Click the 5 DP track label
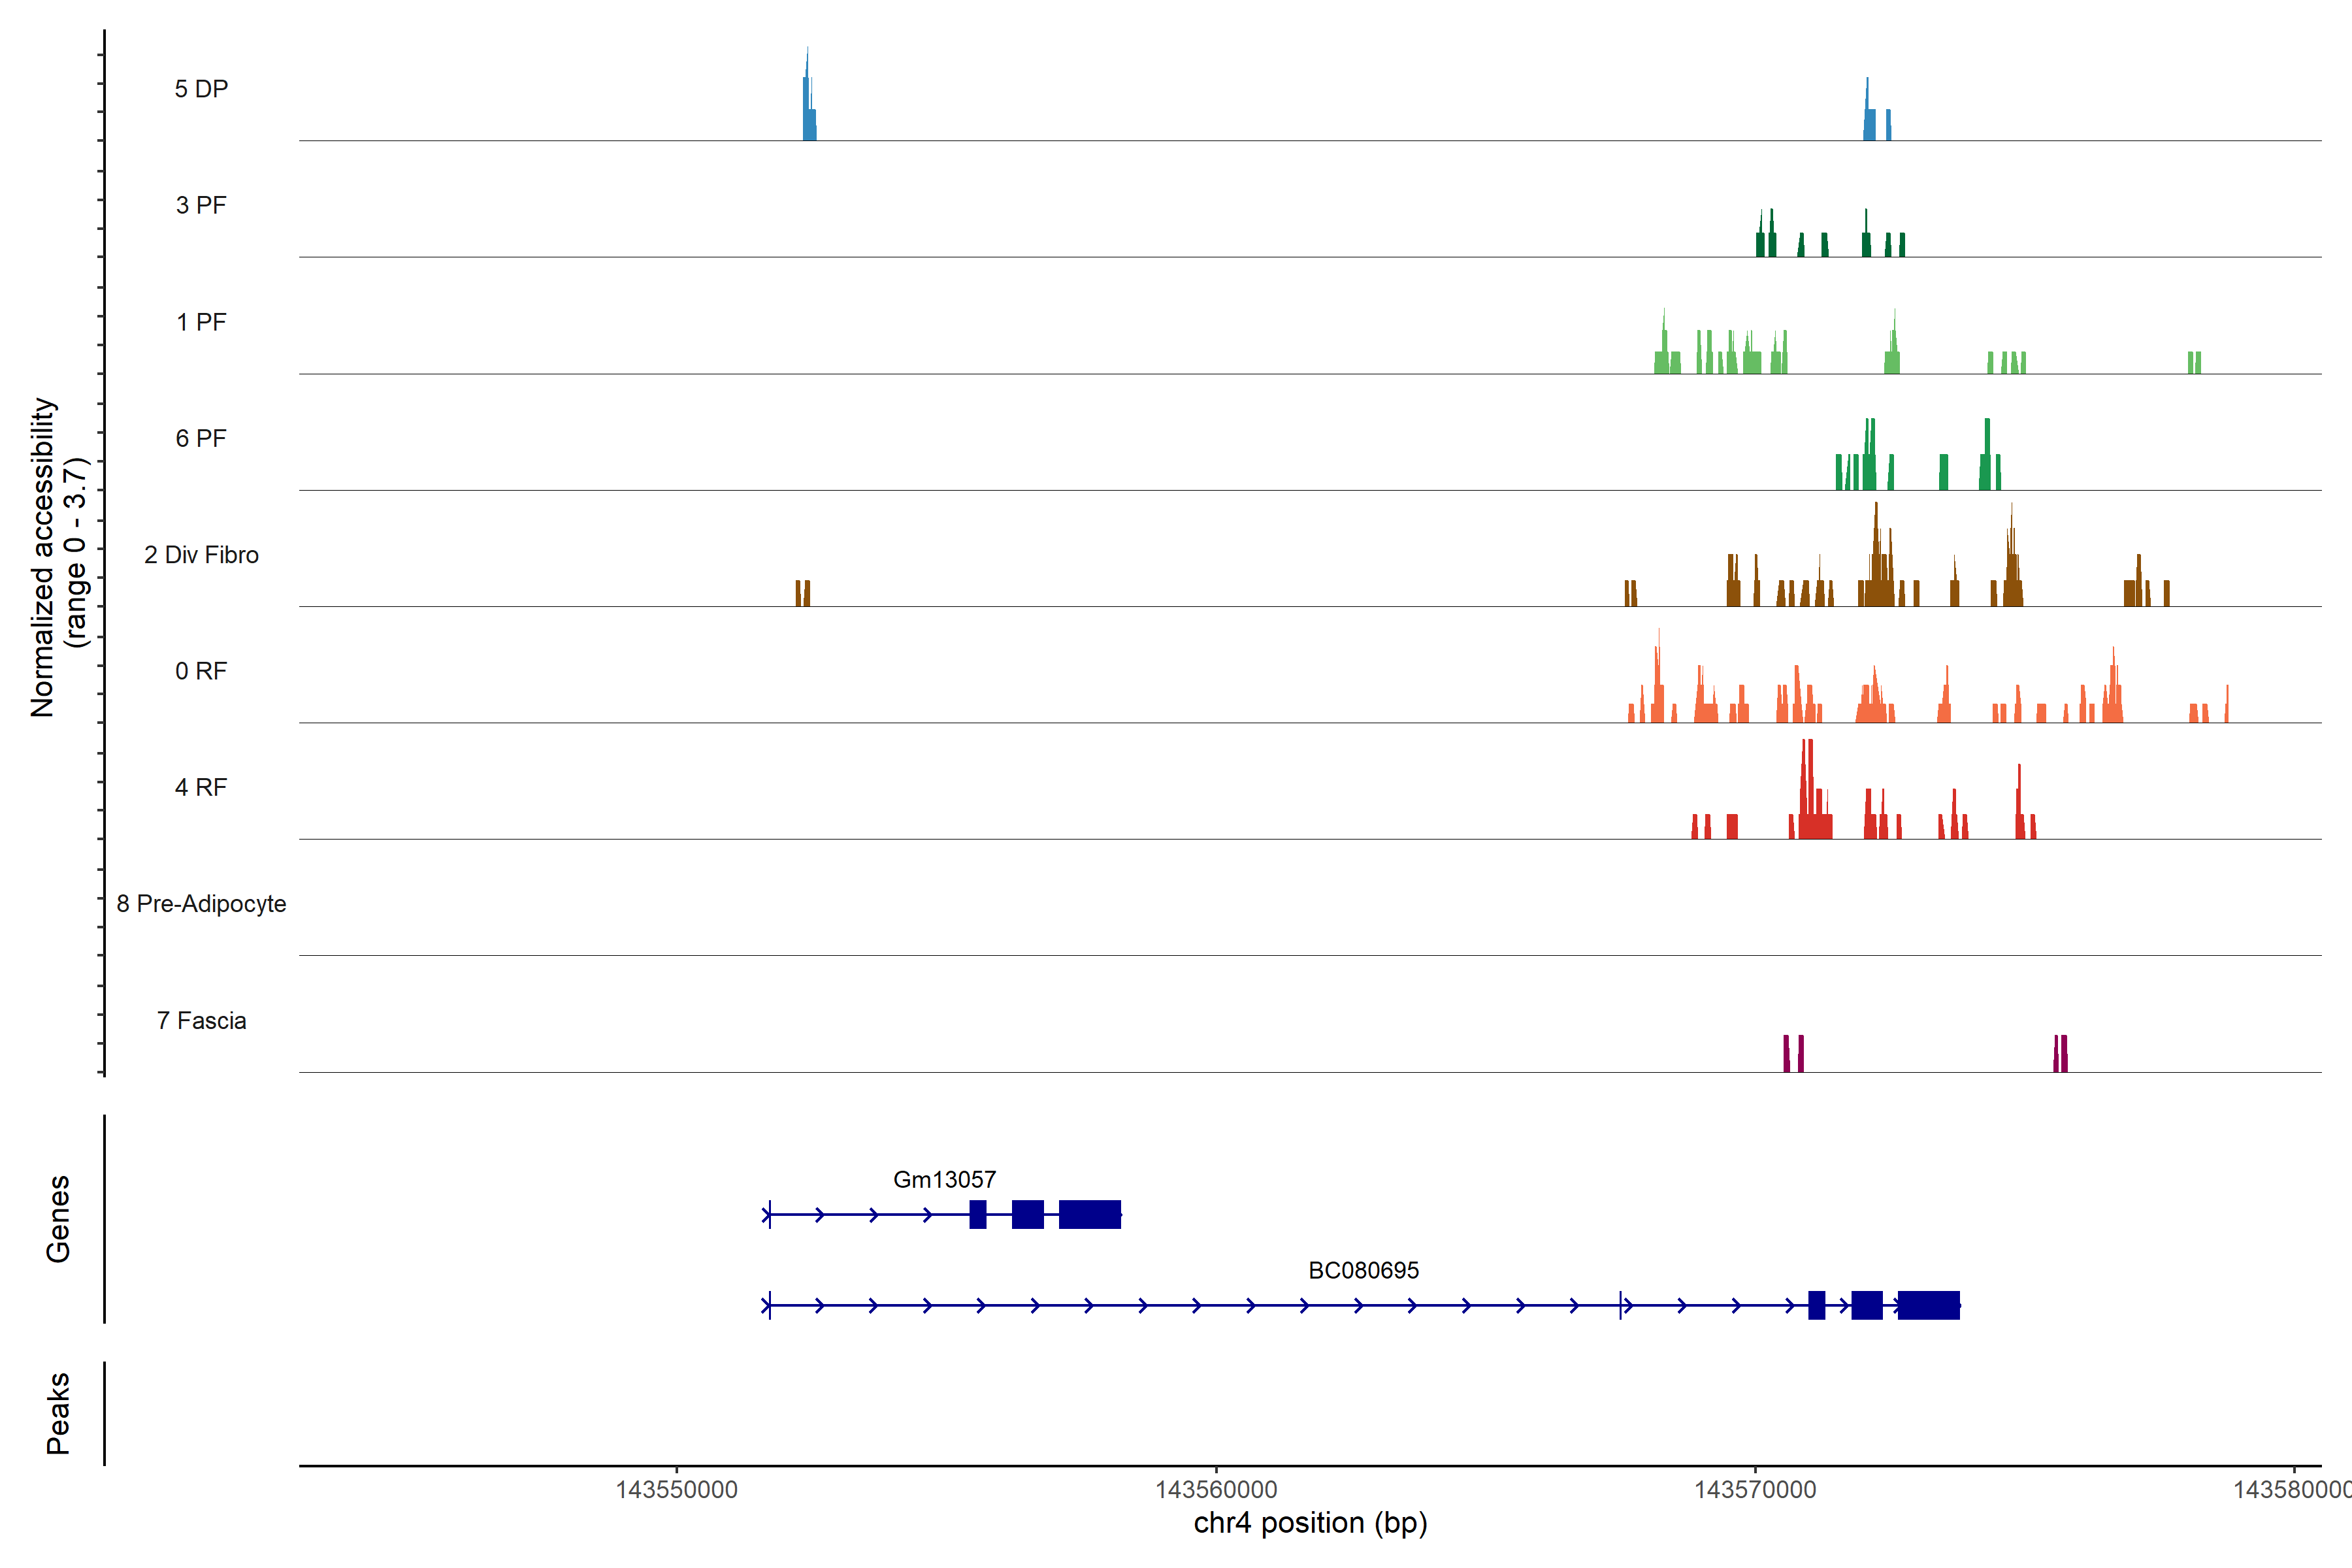This screenshot has height=1568, width=2352. pyautogui.click(x=201, y=89)
